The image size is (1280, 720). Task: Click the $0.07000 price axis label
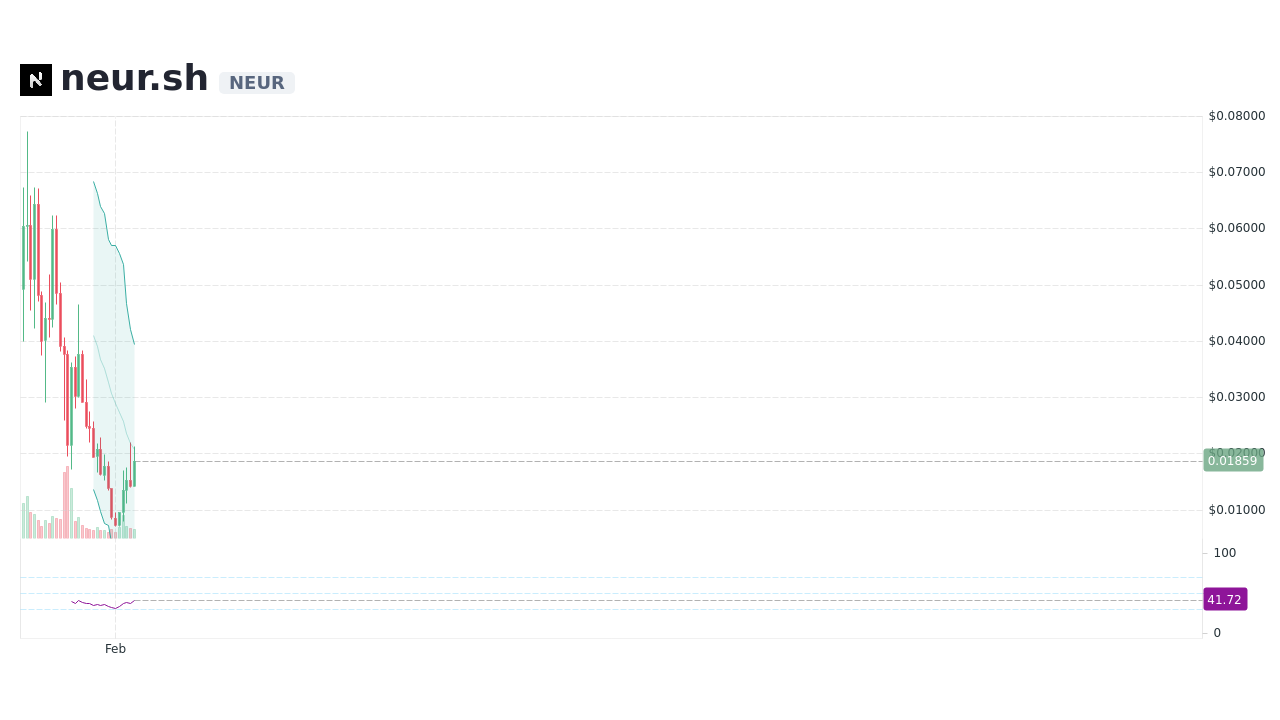(x=1237, y=172)
